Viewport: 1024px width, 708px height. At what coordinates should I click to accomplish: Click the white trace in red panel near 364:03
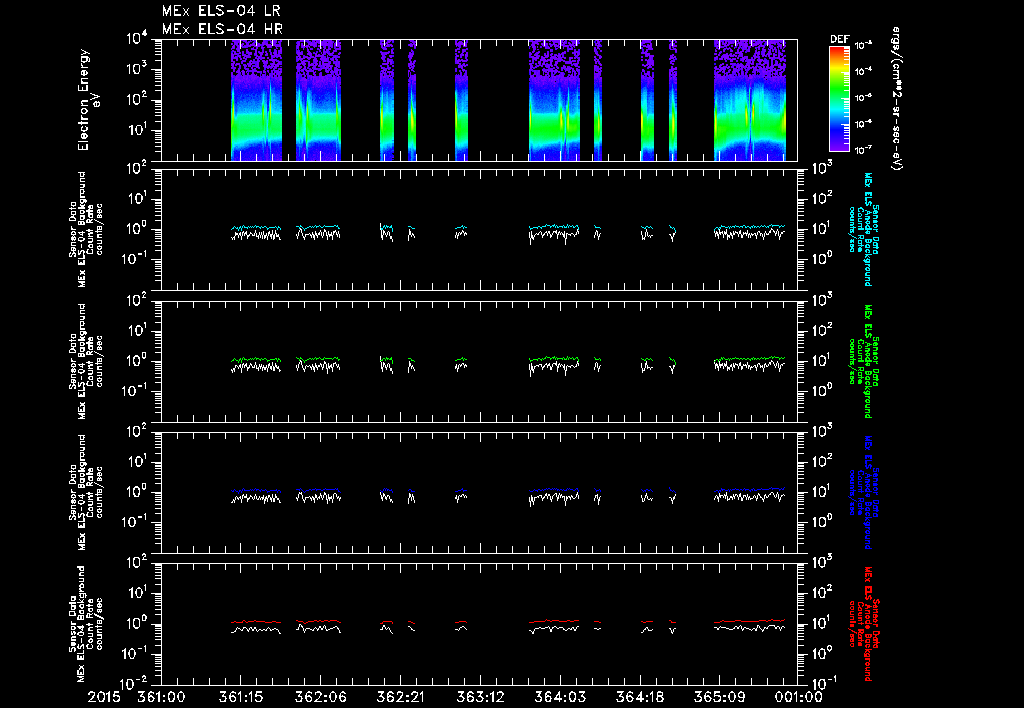click(555, 629)
